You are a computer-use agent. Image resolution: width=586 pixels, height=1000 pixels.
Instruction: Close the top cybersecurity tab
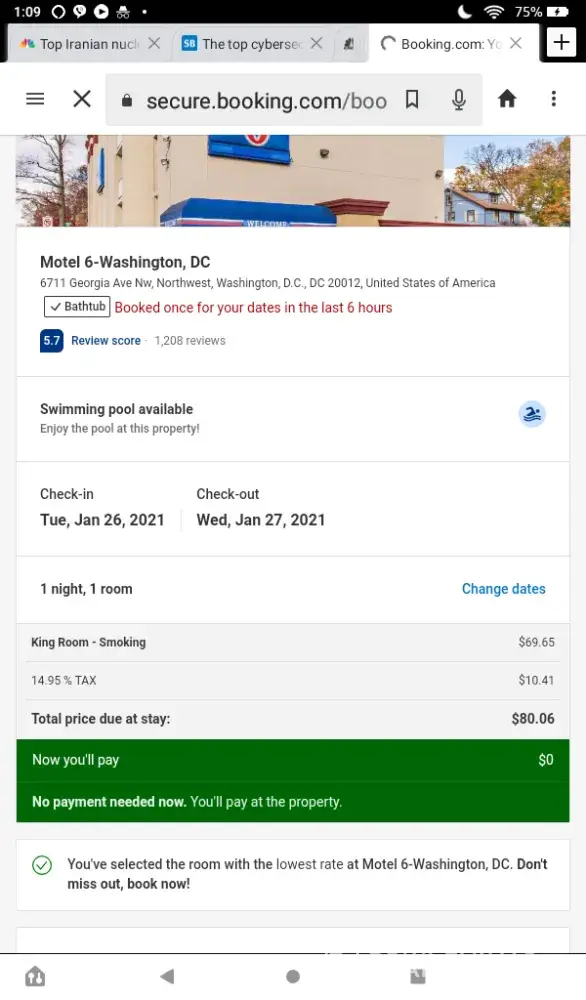tap(316, 43)
